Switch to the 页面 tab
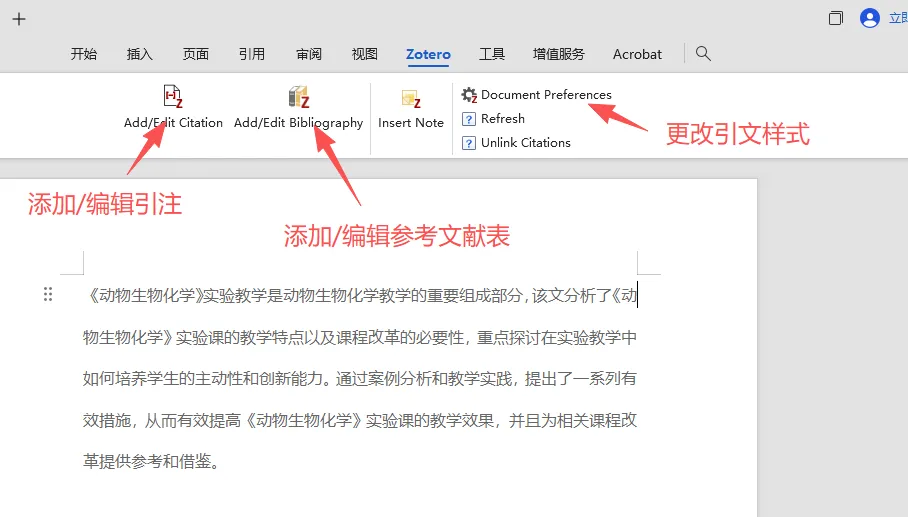 (196, 54)
